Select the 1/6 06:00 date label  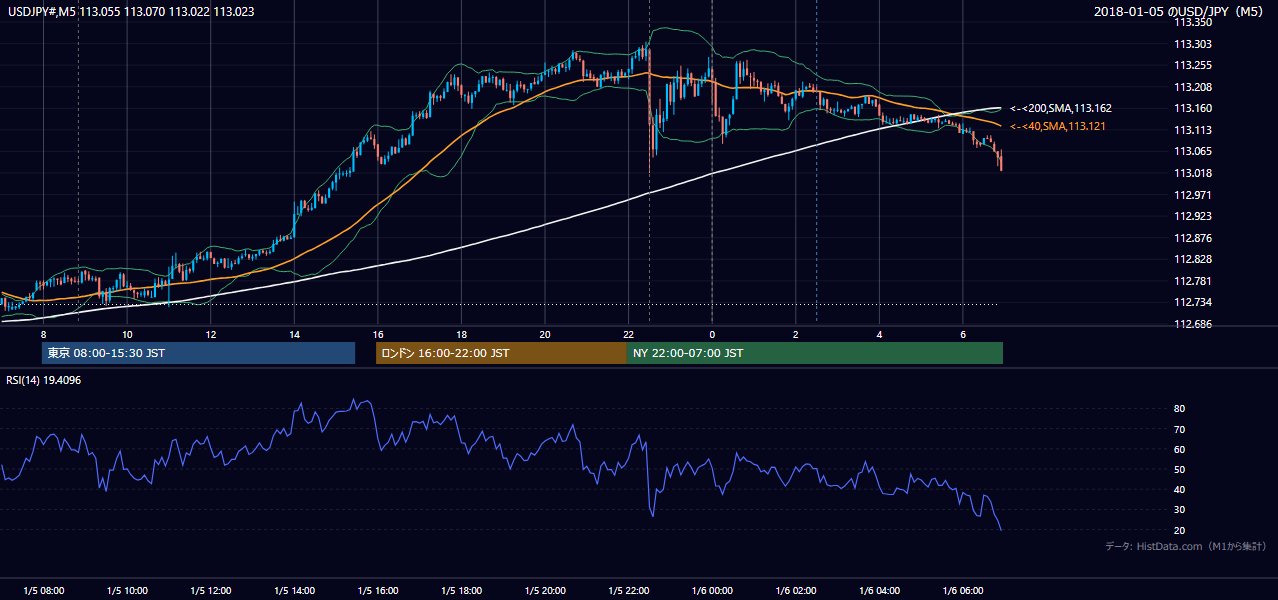[x=963, y=591]
